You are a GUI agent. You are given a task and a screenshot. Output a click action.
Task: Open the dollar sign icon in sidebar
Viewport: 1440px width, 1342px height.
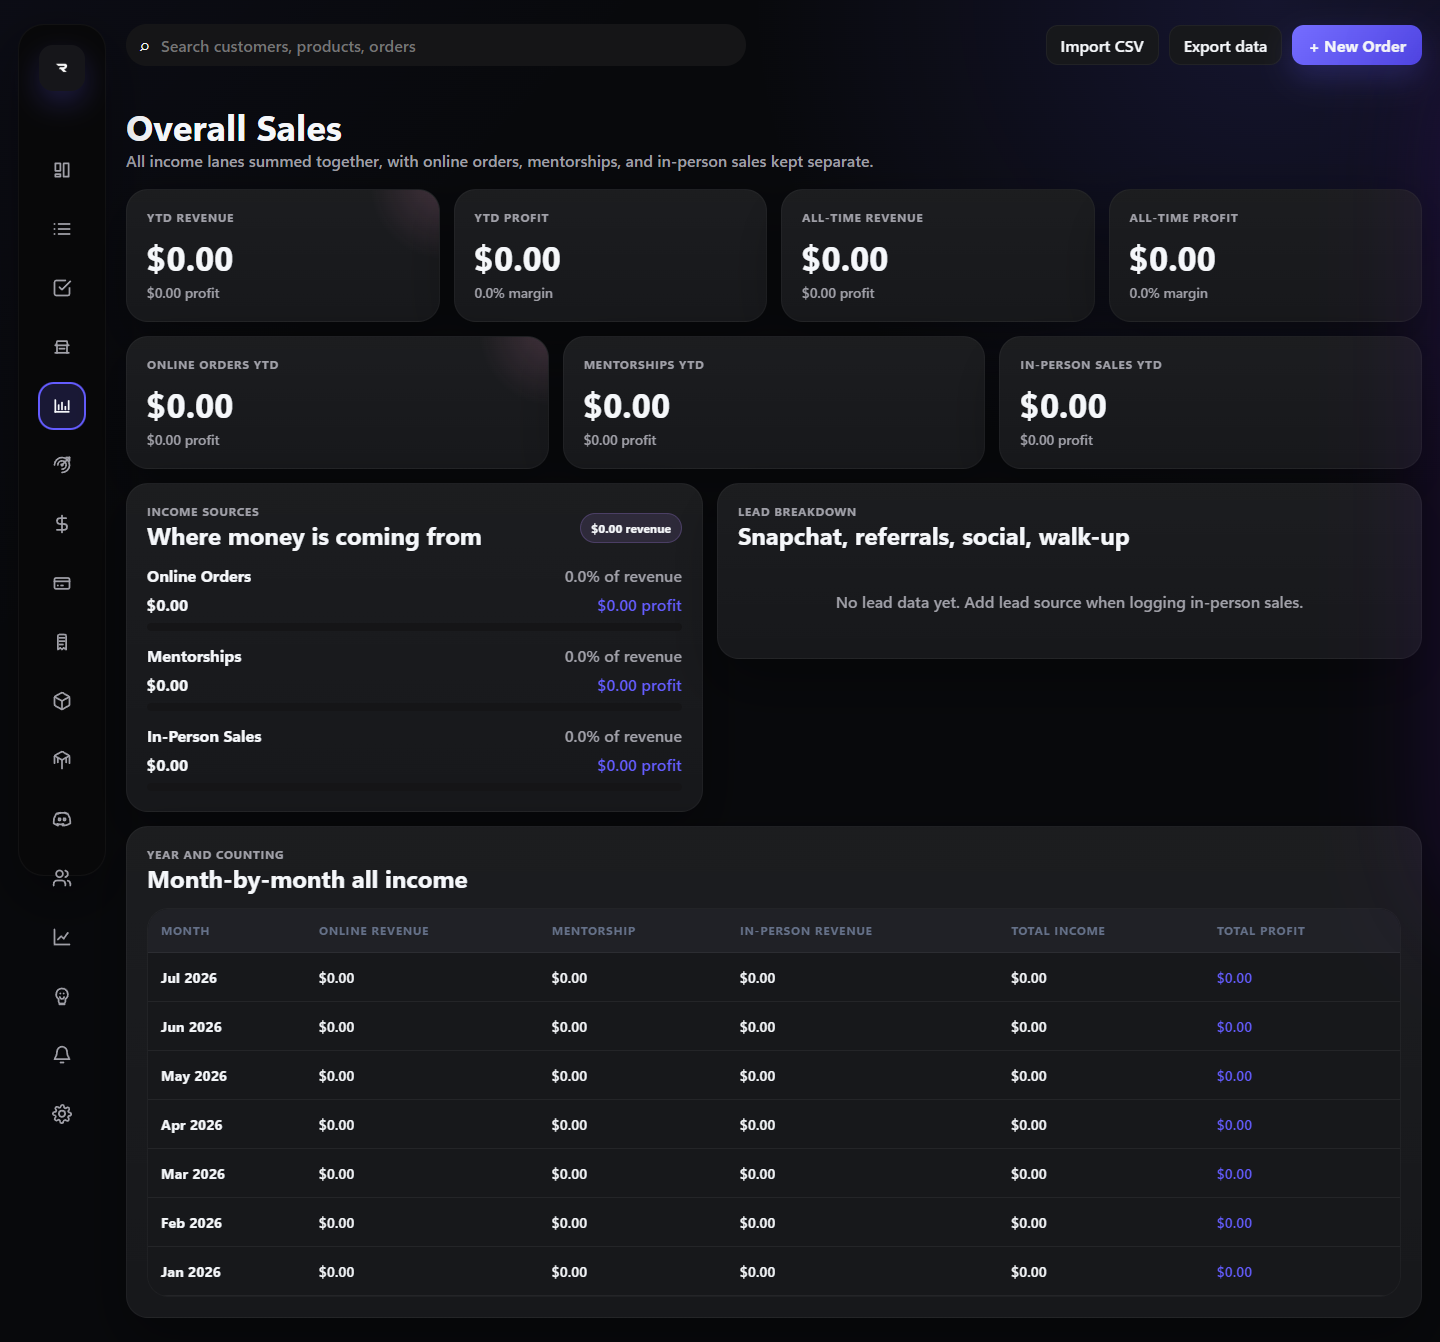pos(62,524)
